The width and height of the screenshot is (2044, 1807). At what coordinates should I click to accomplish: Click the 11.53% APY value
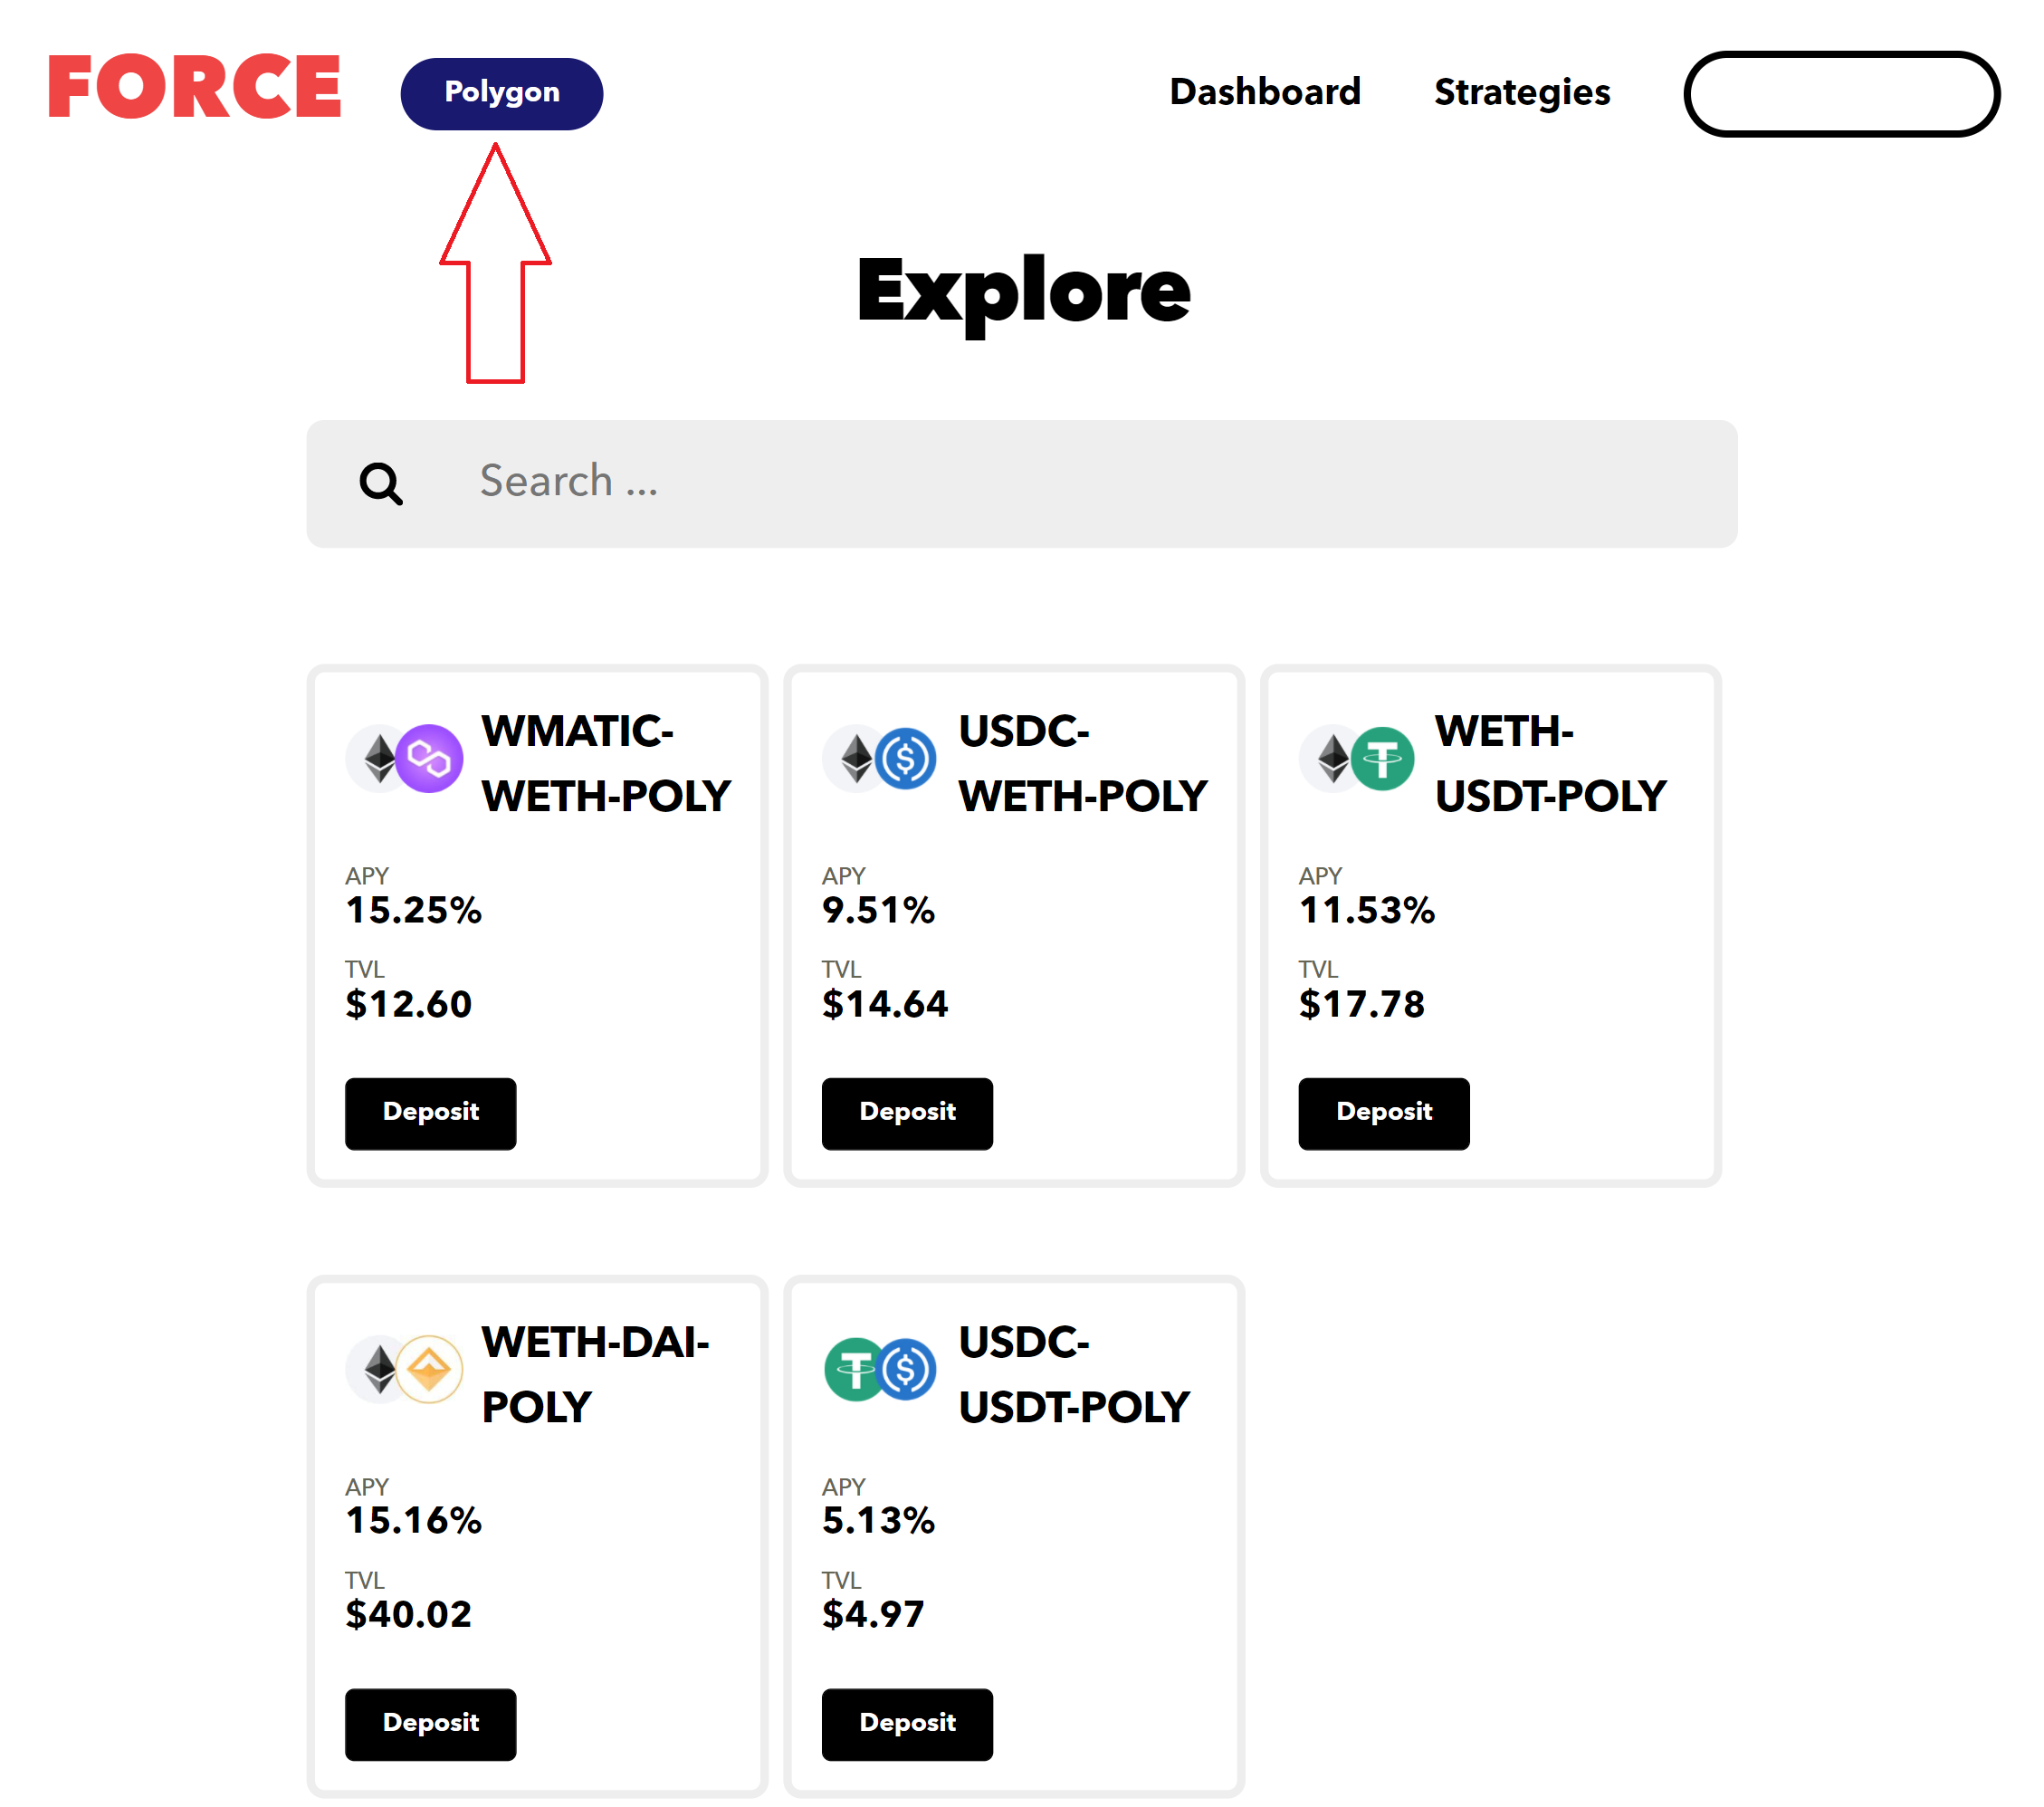coord(1367,910)
